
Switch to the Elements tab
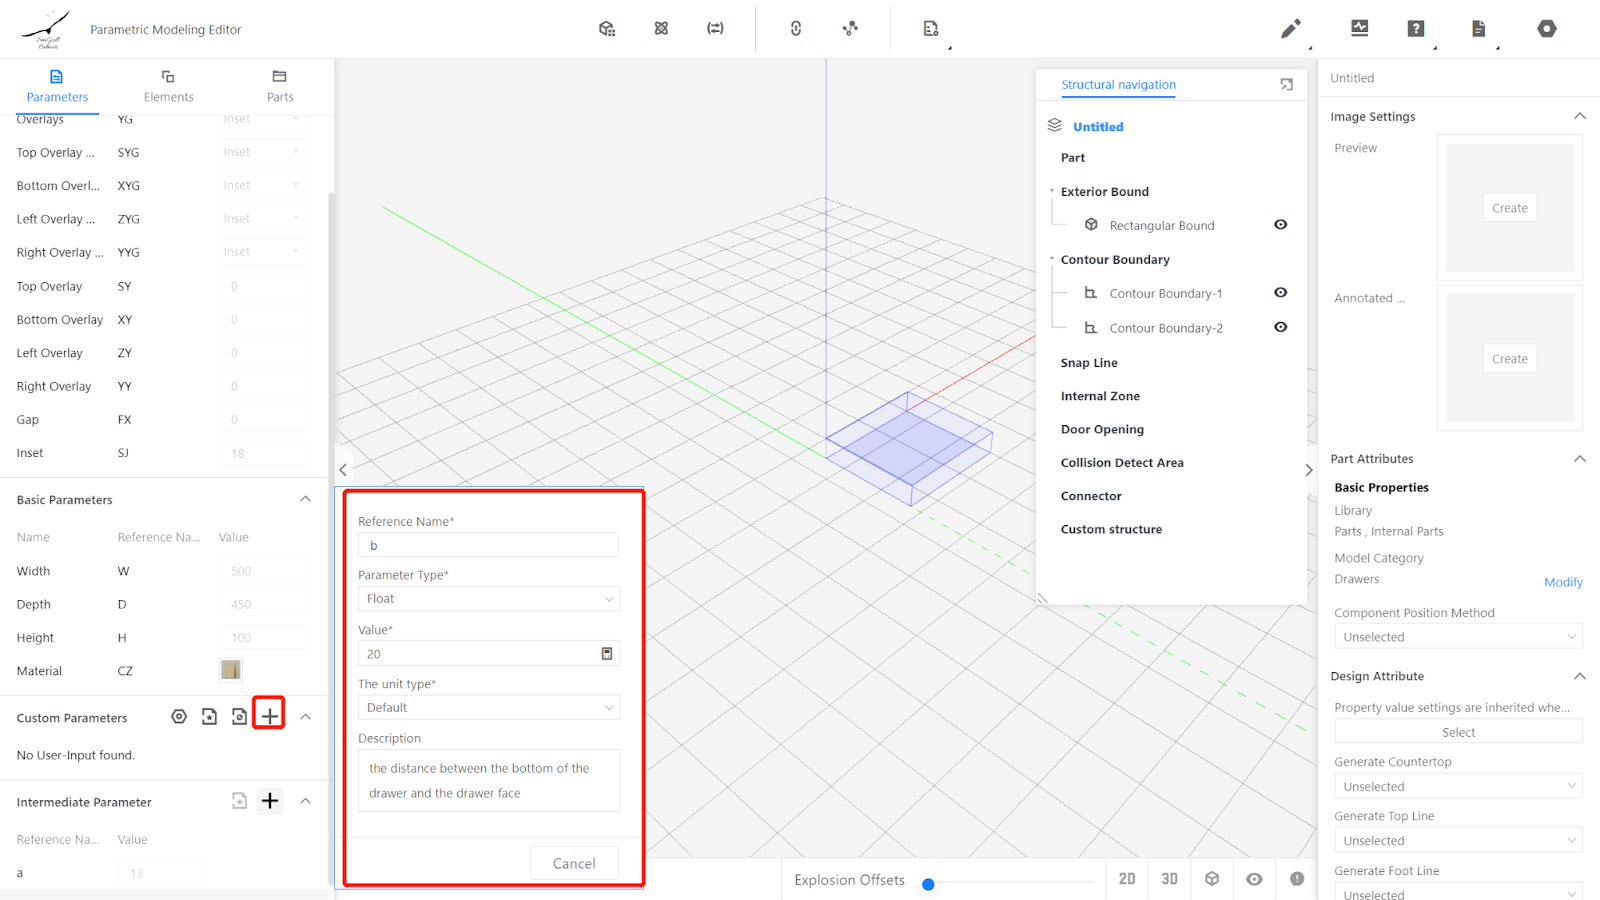(x=168, y=86)
